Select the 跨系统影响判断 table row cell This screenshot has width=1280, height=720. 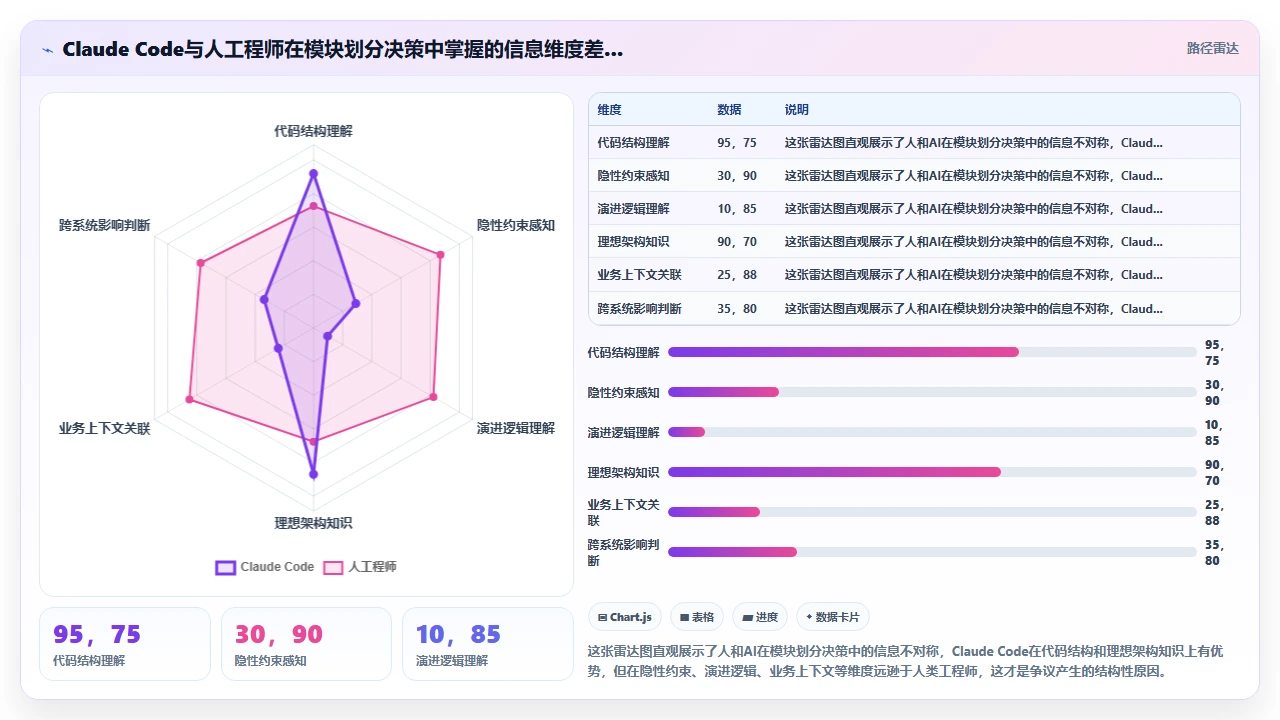[639, 309]
